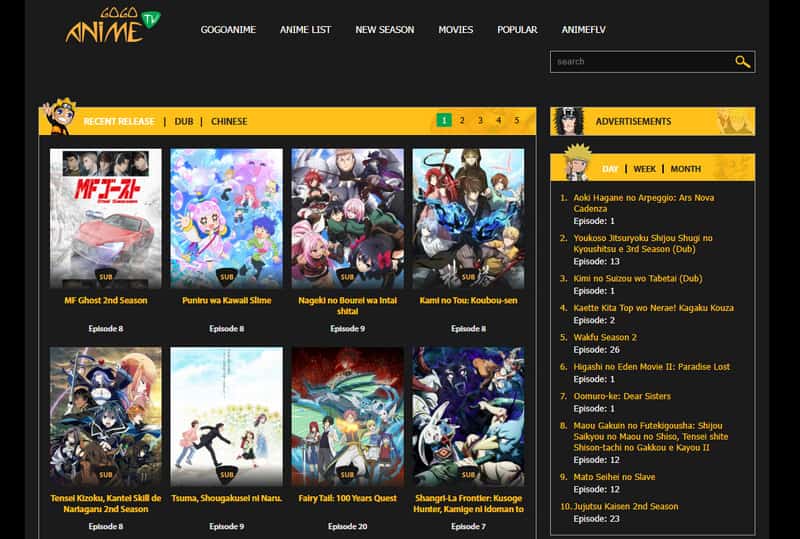Click Episode: 13 under Youkoso Jitsuryoku
This screenshot has width=800, height=539.
click(596, 261)
